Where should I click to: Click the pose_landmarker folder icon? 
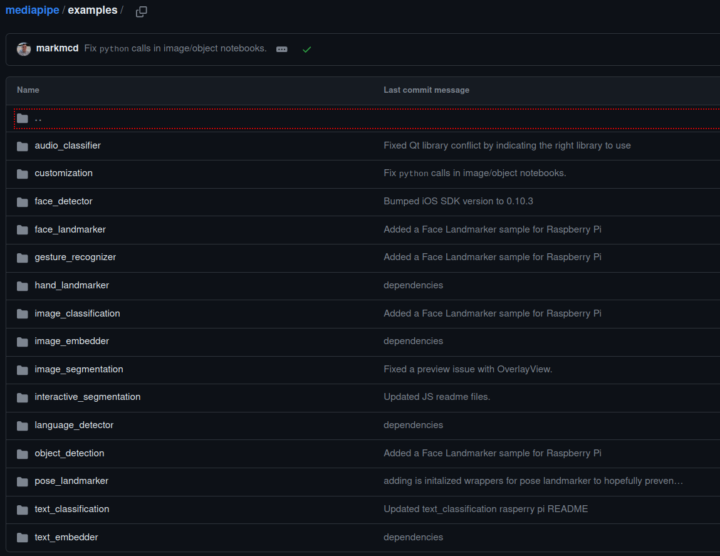[22, 481]
